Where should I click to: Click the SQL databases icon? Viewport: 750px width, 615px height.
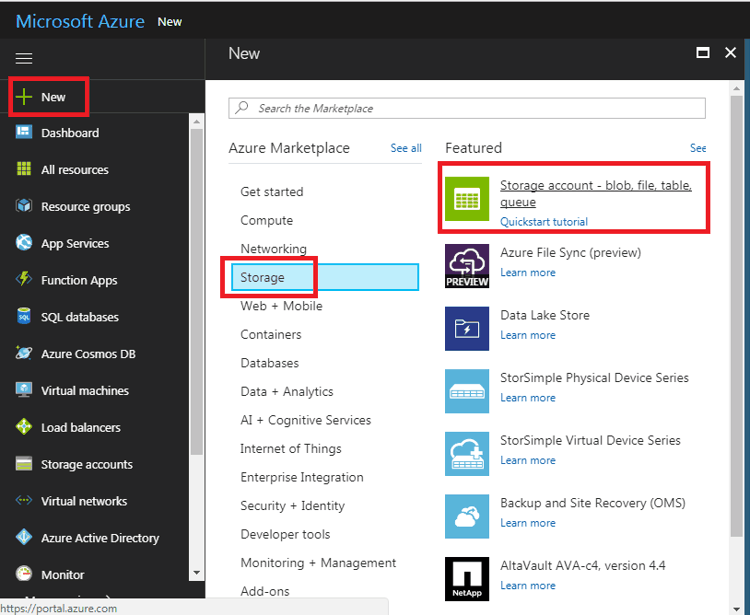click(24, 317)
